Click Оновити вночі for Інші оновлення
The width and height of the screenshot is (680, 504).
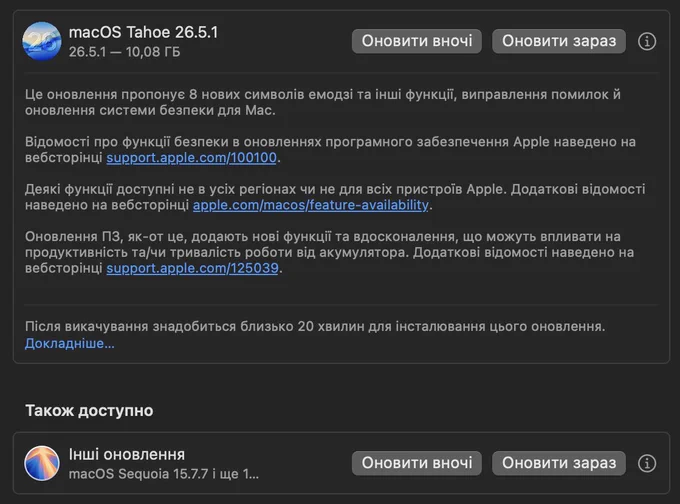tap(417, 463)
